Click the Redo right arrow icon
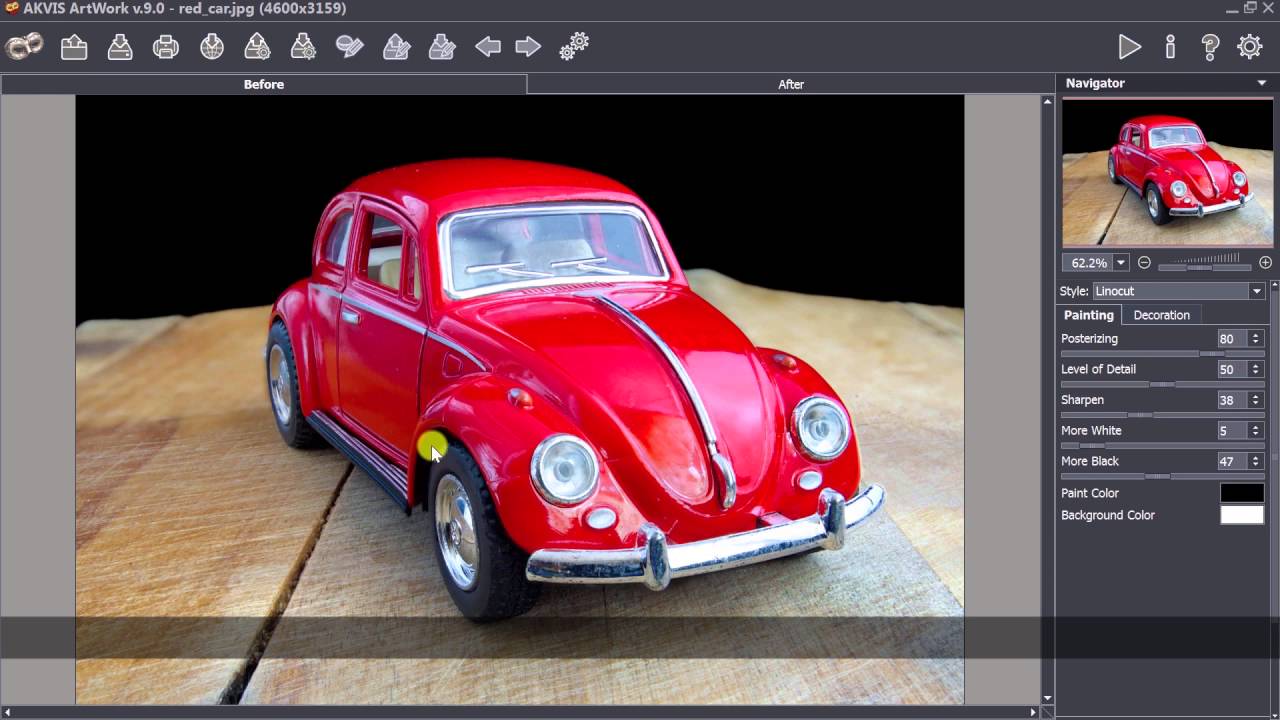Screen dimensions: 1280x720 pyautogui.click(x=528, y=47)
